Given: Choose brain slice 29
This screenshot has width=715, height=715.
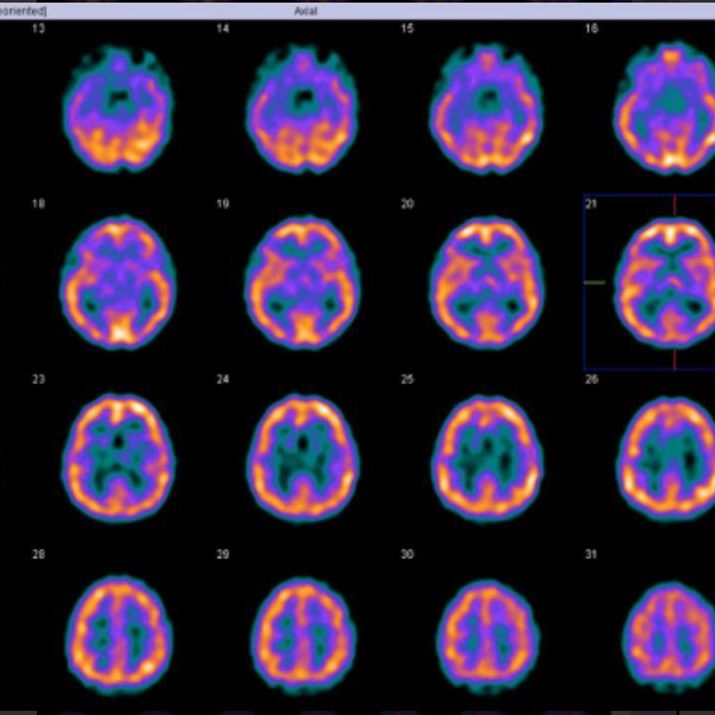Looking at the screenshot, I should (x=304, y=633).
